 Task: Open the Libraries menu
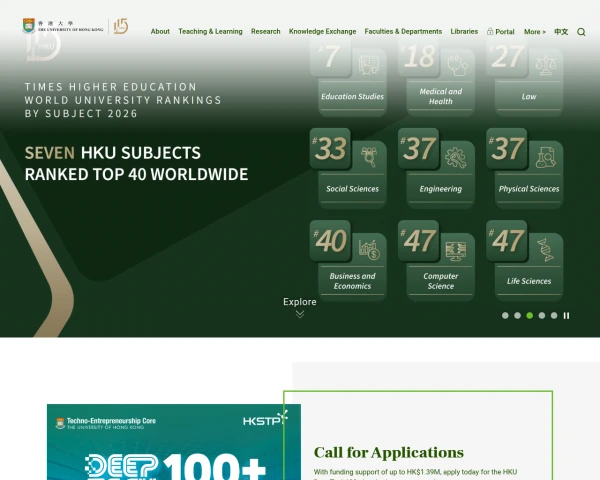pos(464,31)
